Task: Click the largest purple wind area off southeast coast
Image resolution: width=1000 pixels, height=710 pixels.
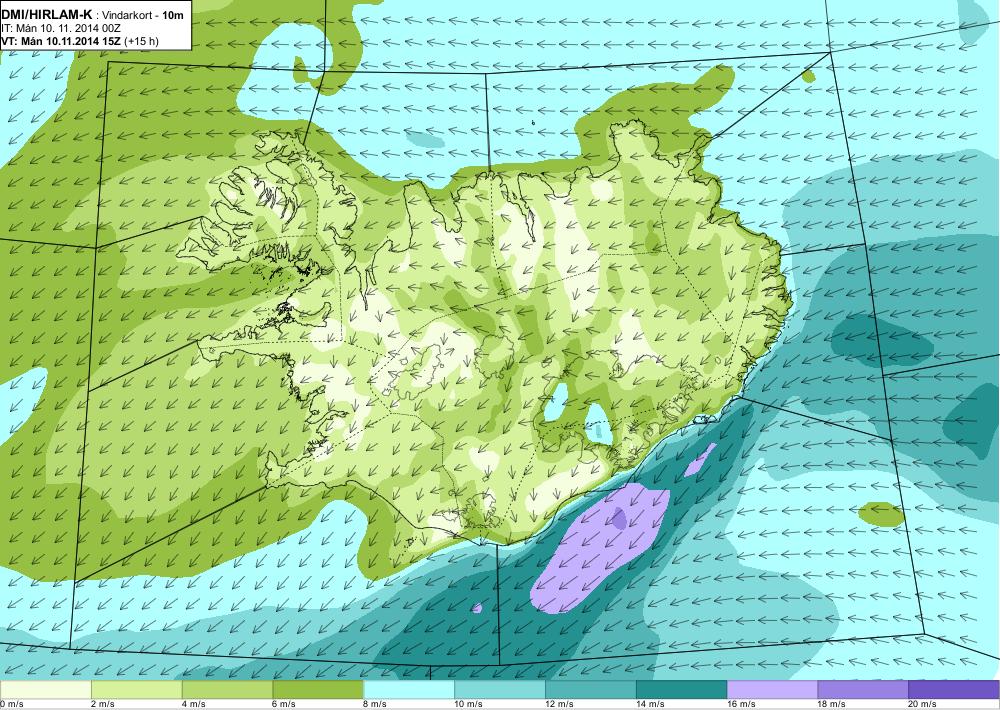Action: (x=599, y=549)
